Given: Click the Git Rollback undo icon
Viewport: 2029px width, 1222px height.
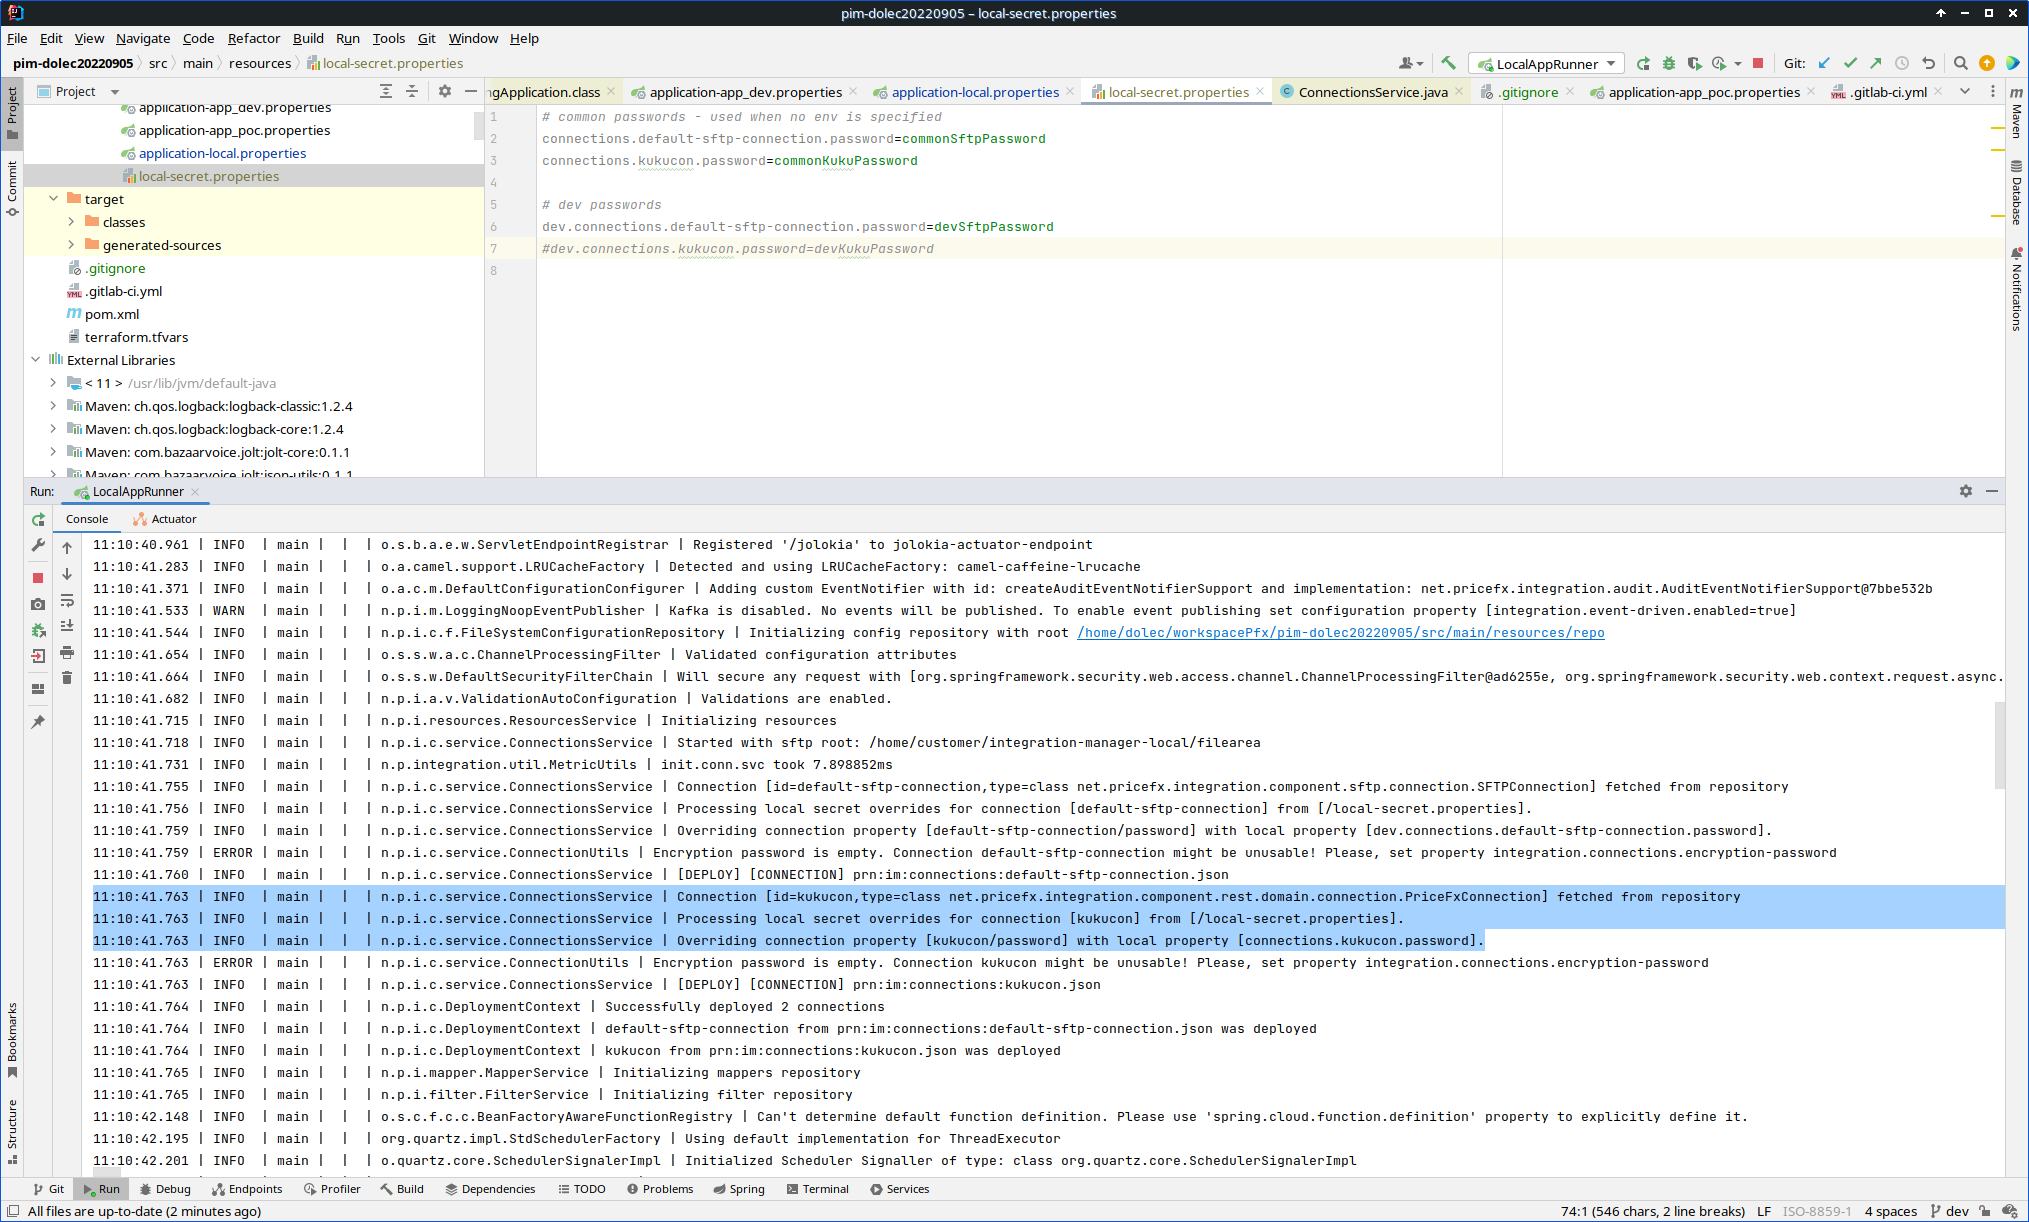Looking at the screenshot, I should 1928,63.
